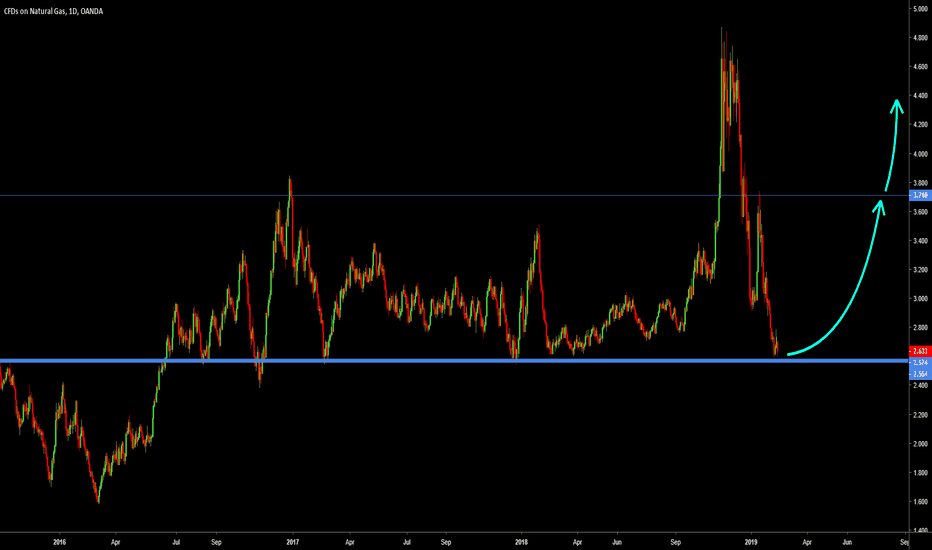Screen dimensions: 932x550
Task: Click the 3.200 price axis label
Action: coord(920,269)
